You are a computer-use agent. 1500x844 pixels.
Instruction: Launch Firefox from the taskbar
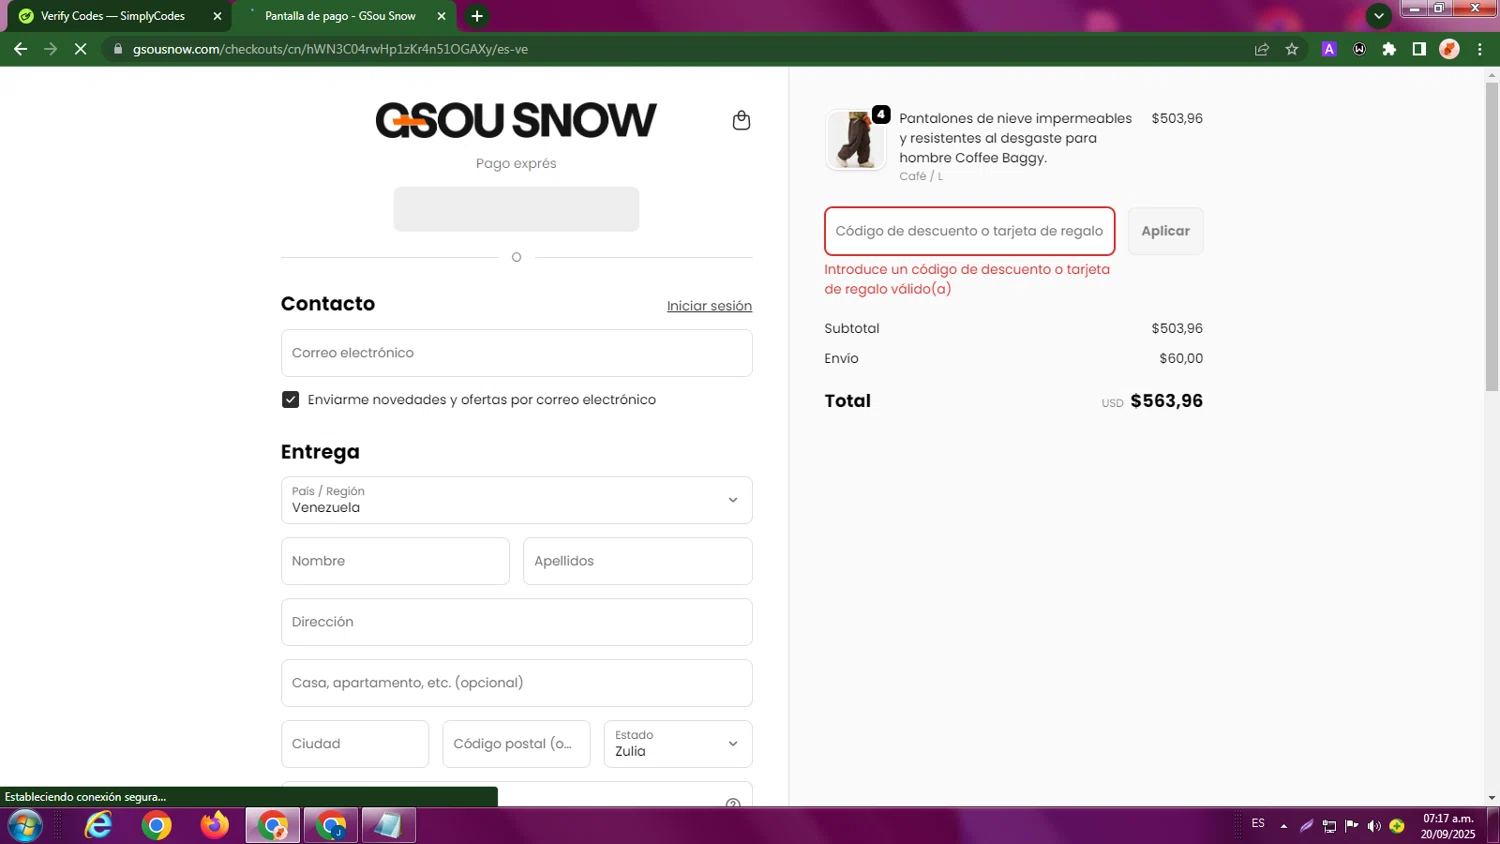[214, 826]
